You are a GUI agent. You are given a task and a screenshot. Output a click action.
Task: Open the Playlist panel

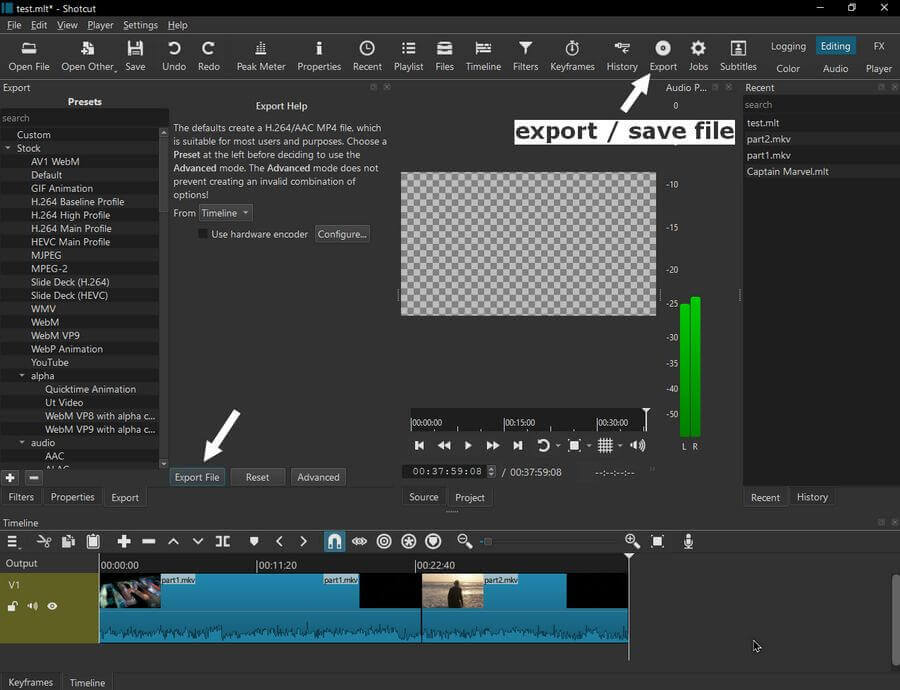click(408, 56)
